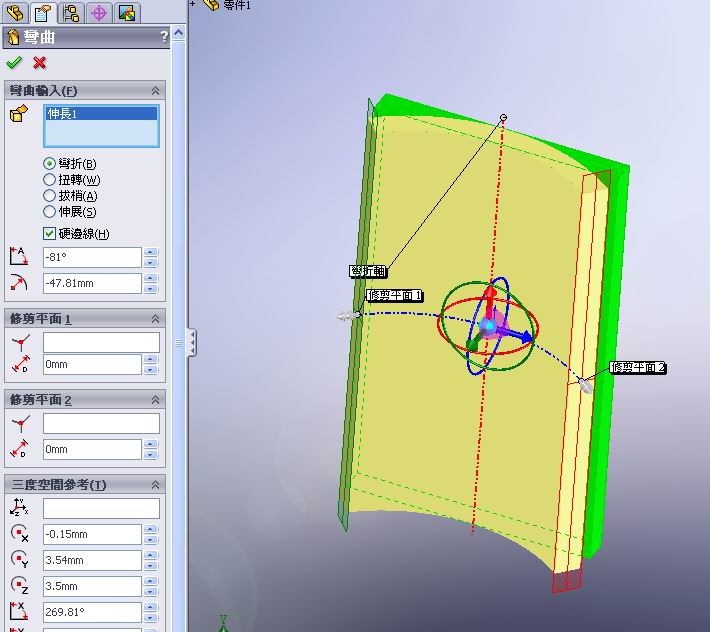Confirm the bend with the green checkmark
710x632 pixels.
[14, 62]
